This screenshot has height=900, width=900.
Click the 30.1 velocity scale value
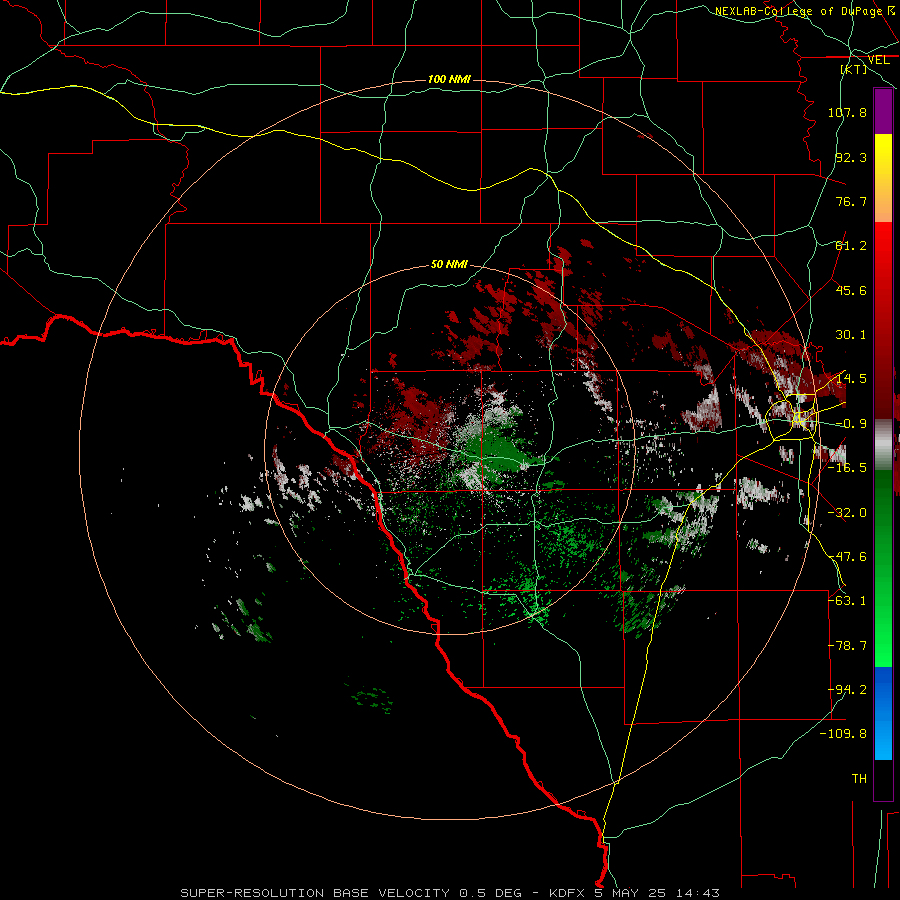pos(851,335)
